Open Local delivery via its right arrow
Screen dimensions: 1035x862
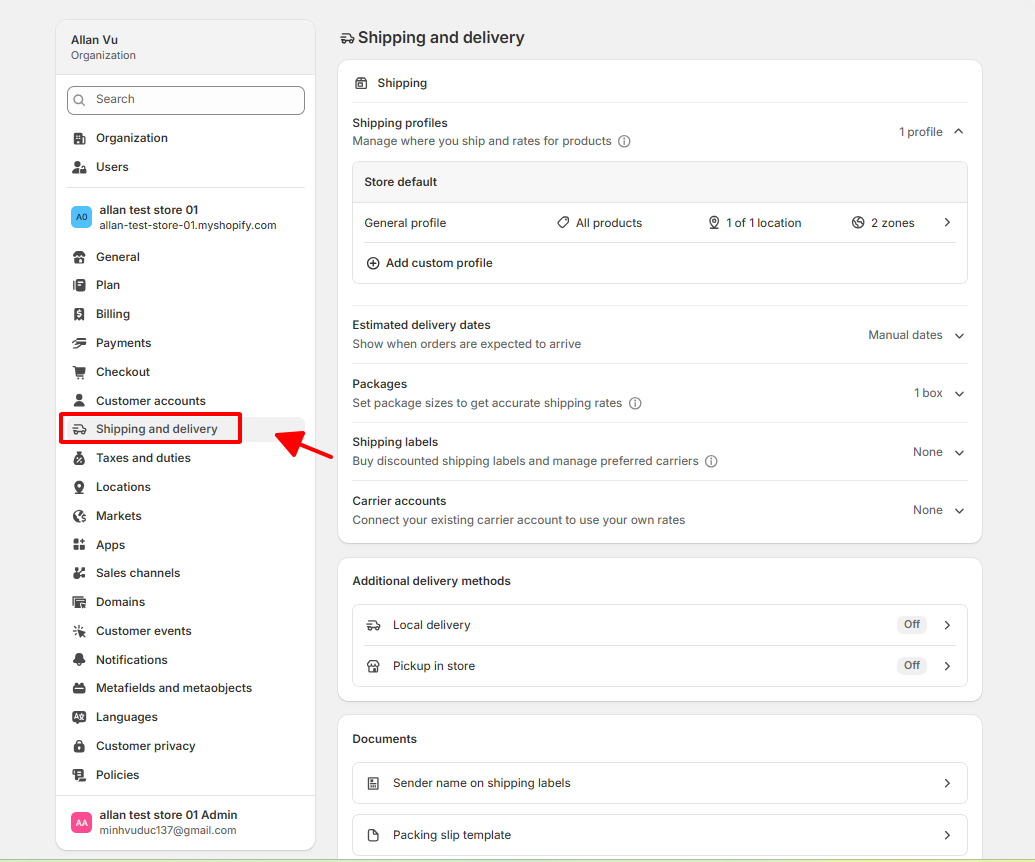pos(947,625)
